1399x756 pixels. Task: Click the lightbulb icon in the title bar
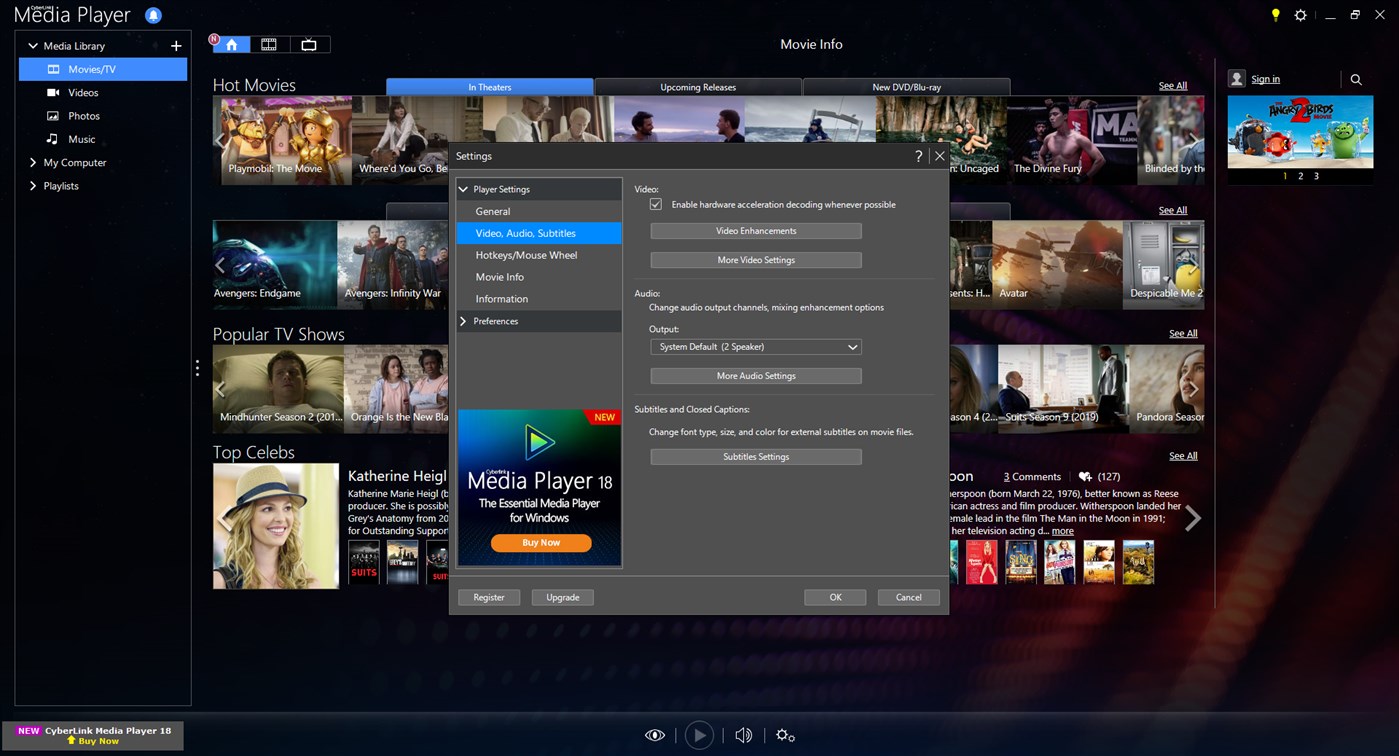click(x=1274, y=15)
